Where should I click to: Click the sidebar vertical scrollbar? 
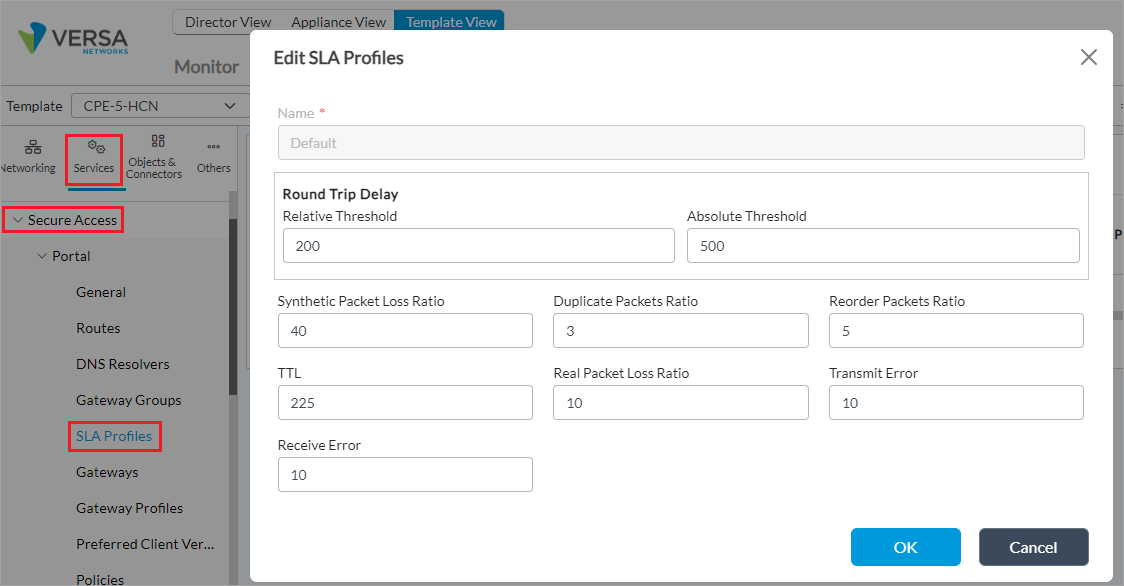(233, 300)
